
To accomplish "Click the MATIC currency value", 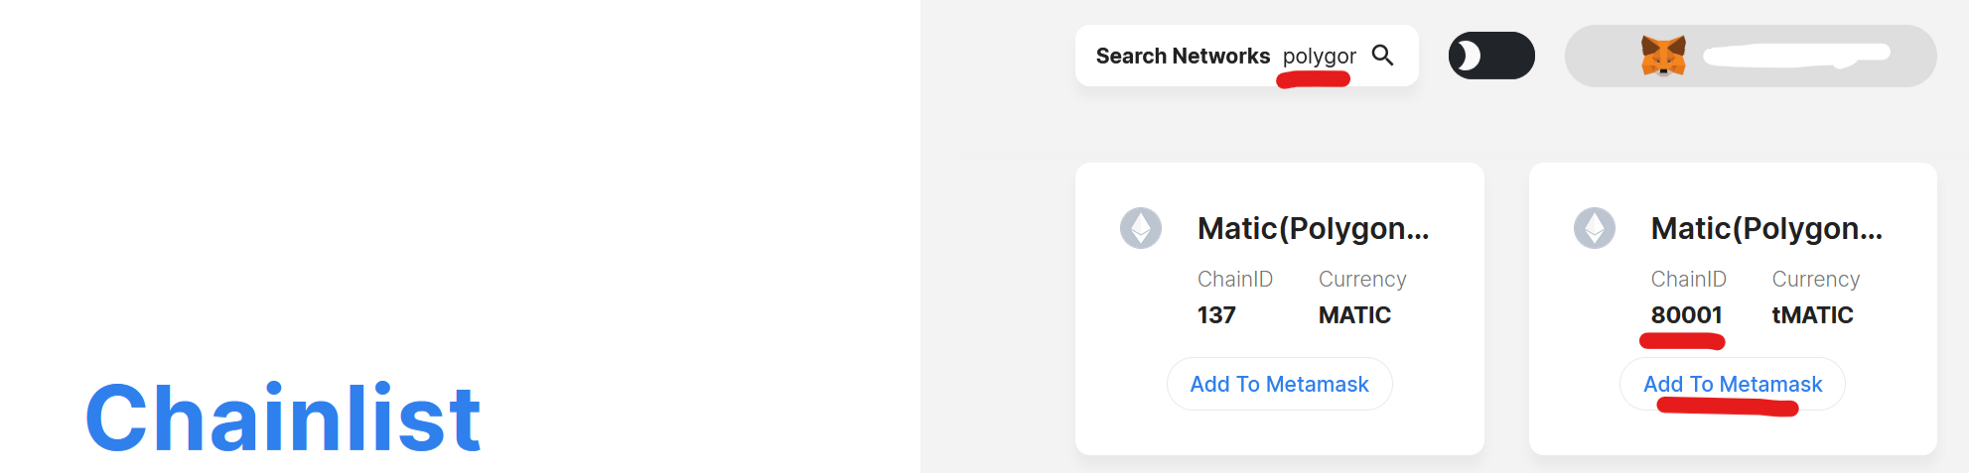I will coord(1354,315).
